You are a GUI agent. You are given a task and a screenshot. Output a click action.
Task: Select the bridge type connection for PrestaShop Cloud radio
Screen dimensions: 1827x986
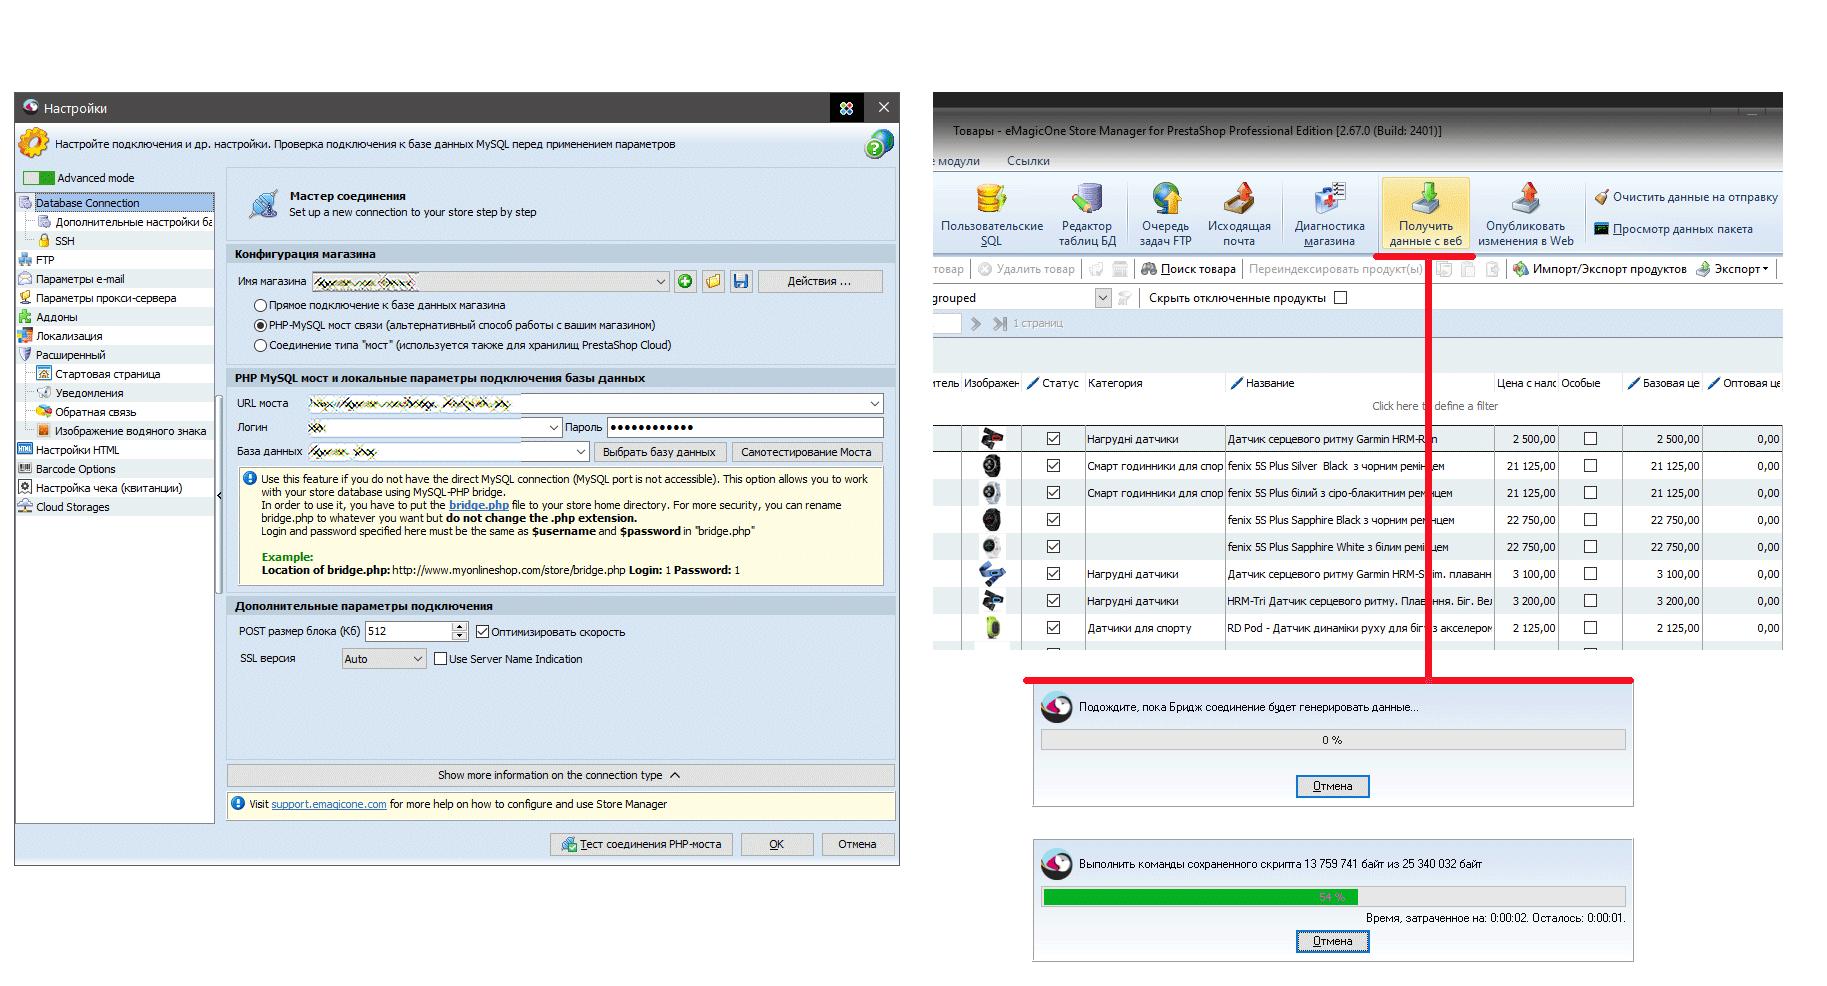(x=261, y=346)
